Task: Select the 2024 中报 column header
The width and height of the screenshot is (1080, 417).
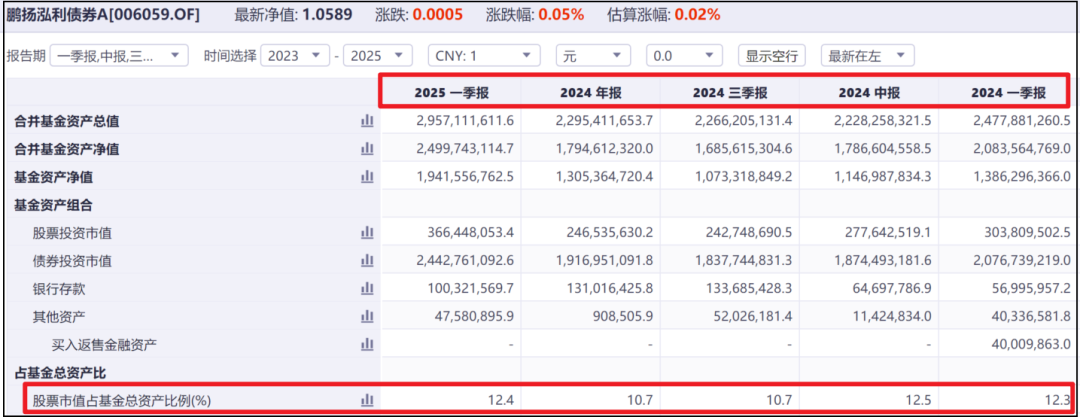Action: (869, 93)
